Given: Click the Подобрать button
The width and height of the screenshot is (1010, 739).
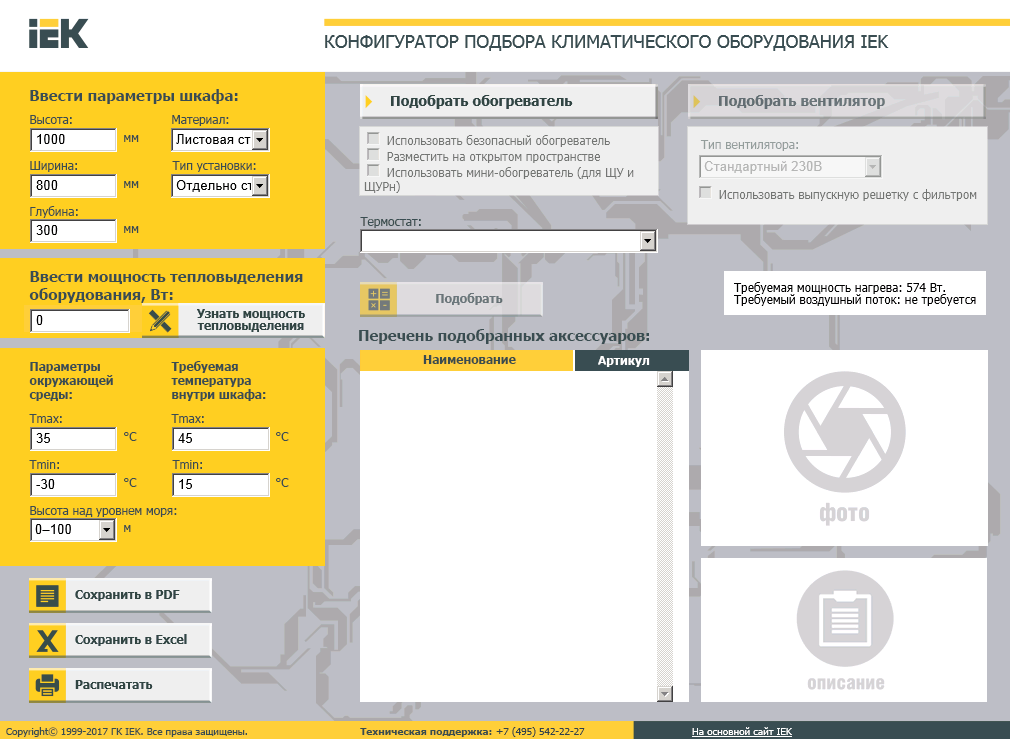Looking at the screenshot, I should [x=452, y=299].
